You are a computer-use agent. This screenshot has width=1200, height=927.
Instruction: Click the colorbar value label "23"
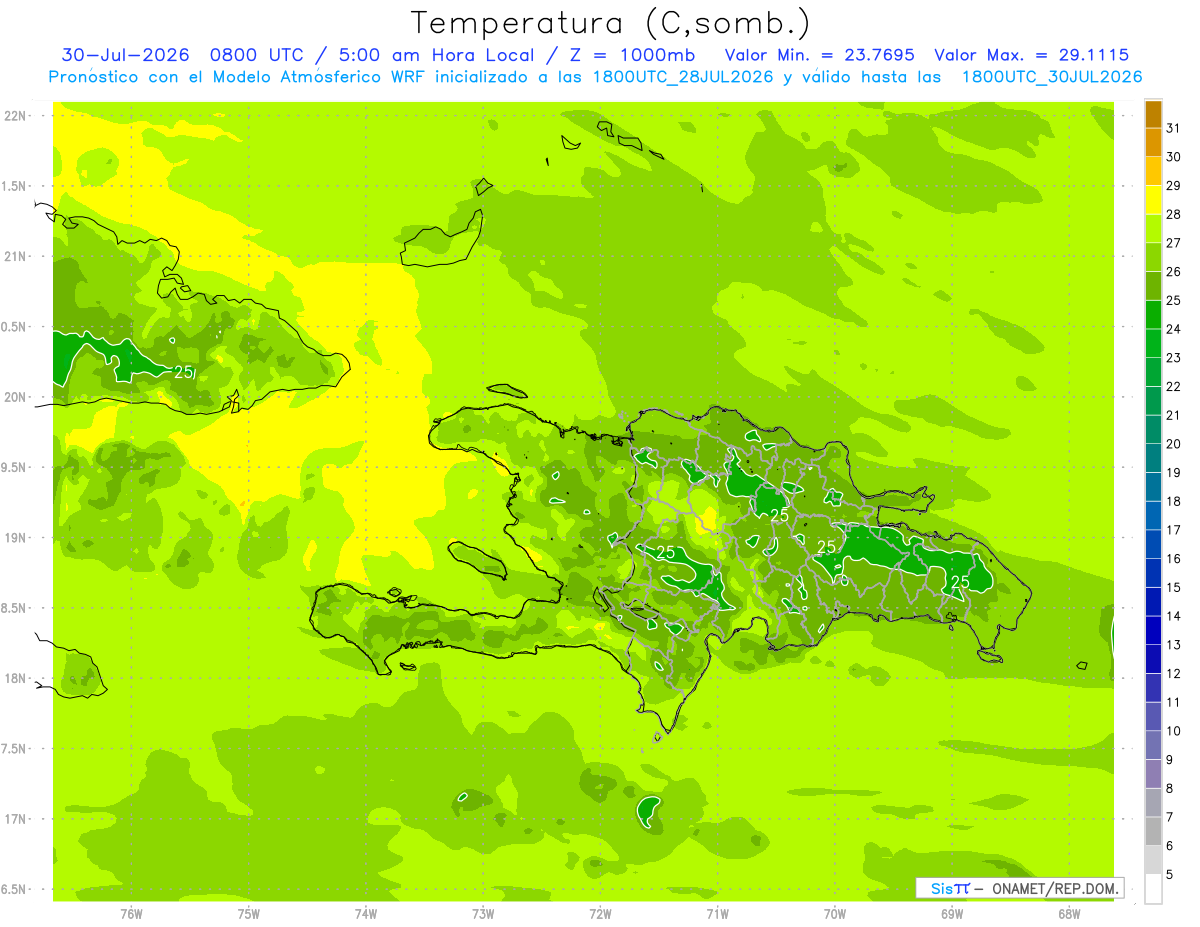1174,357
